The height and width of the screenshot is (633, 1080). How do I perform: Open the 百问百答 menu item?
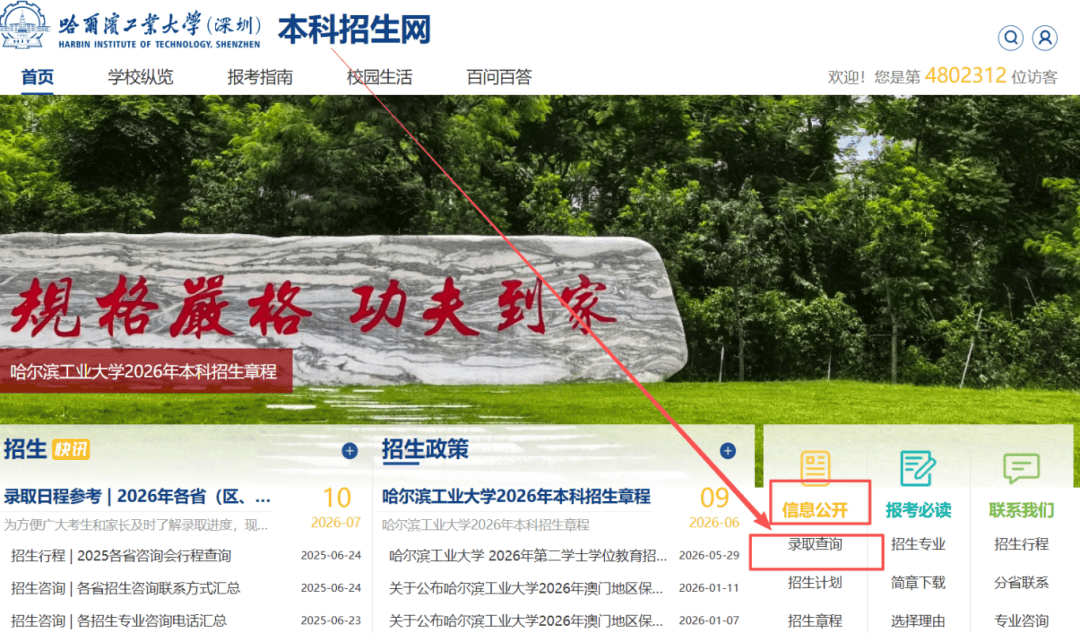click(x=499, y=77)
